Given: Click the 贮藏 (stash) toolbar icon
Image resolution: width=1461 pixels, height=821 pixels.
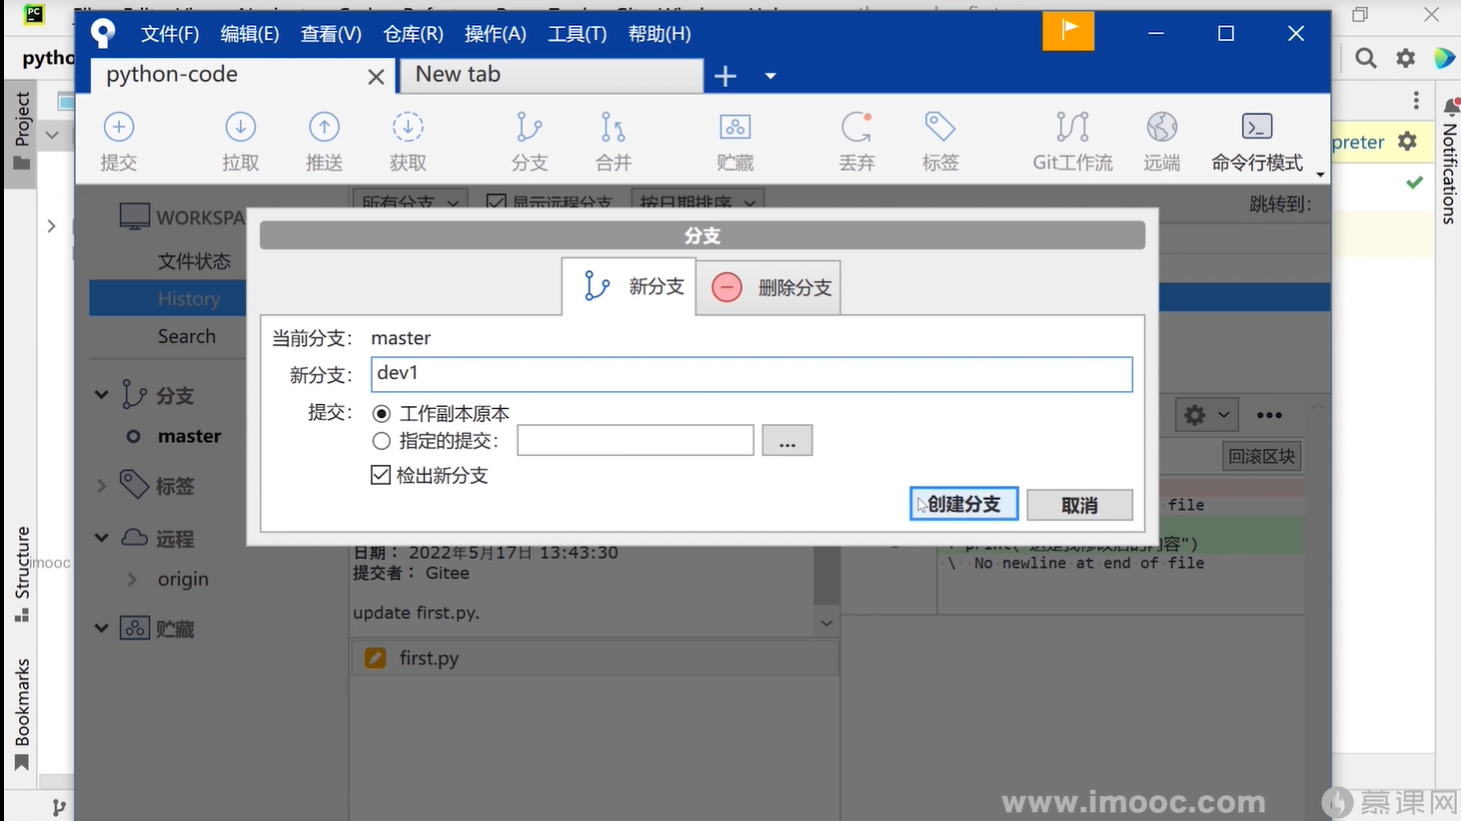Looking at the screenshot, I should coord(734,140).
